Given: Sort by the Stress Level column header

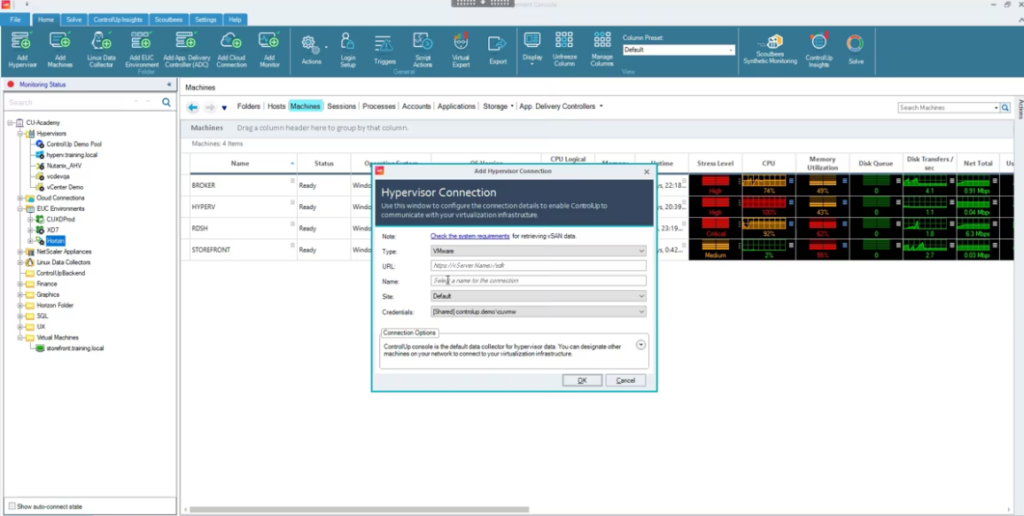Looking at the screenshot, I should tap(715, 163).
